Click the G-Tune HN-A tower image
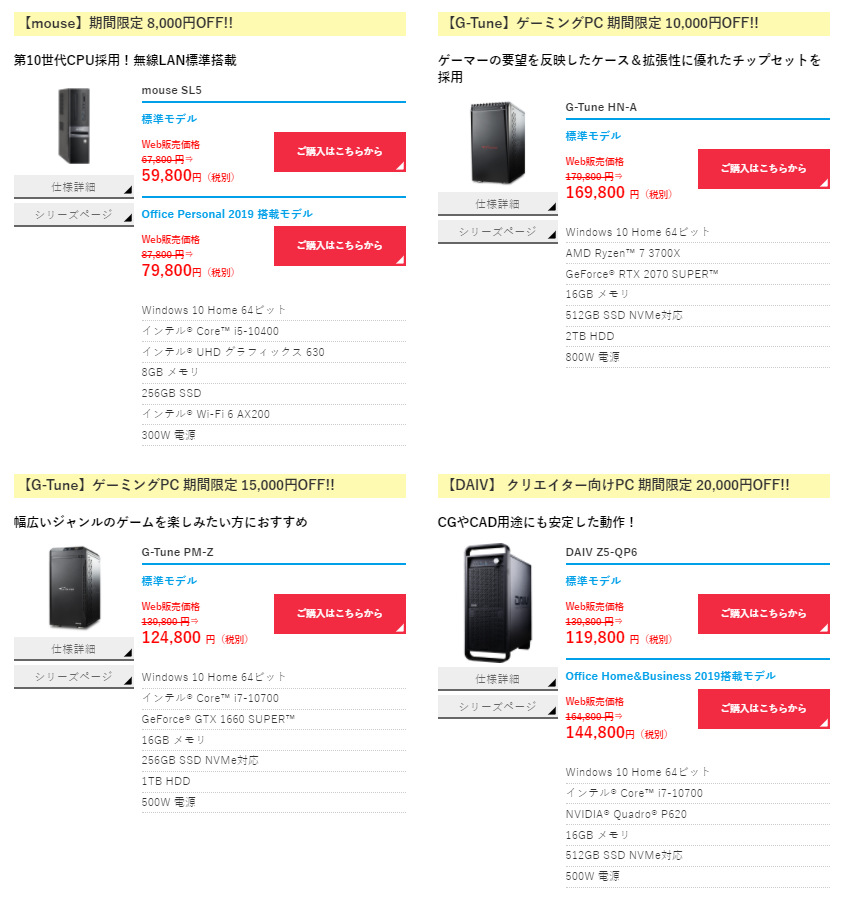847x902 pixels. (498, 143)
